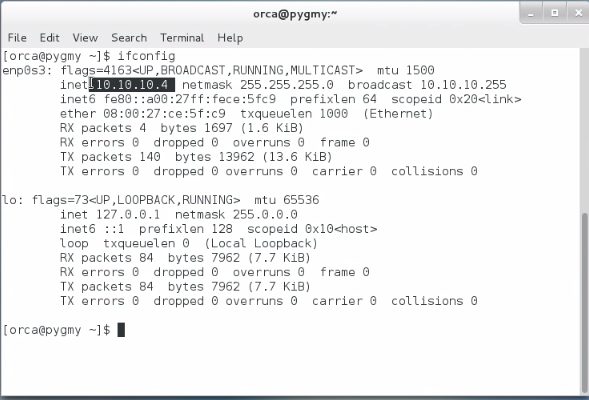Click broadcast address 10.10.10.255

point(463,85)
